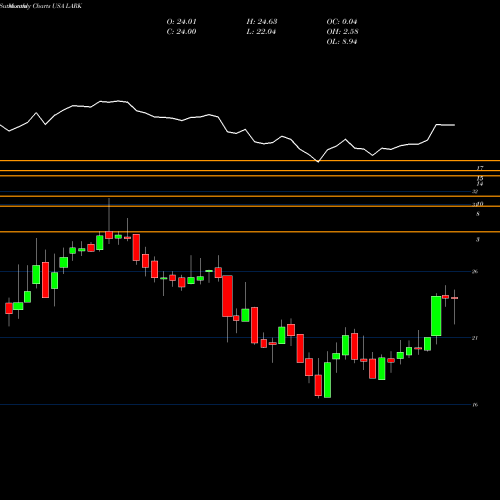Click the tall green candle before the last two
This screenshot has width=500, height=500.
point(436,316)
